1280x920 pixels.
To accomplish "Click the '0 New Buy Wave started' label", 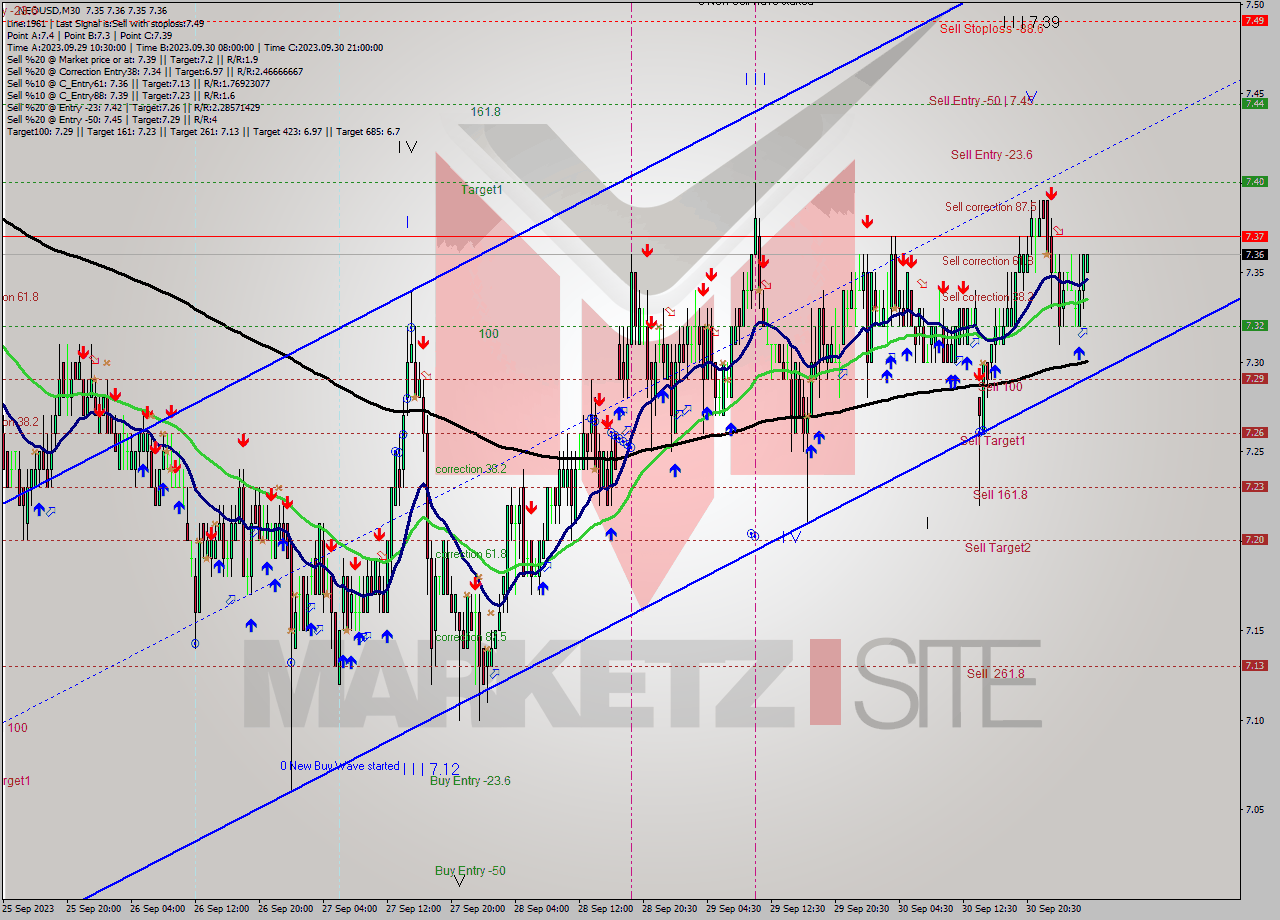I will coord(339,767).
